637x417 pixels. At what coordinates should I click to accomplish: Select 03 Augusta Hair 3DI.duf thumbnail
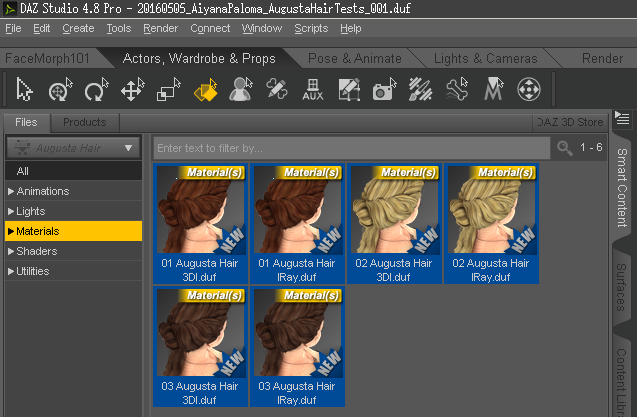(x=200, y=346)
